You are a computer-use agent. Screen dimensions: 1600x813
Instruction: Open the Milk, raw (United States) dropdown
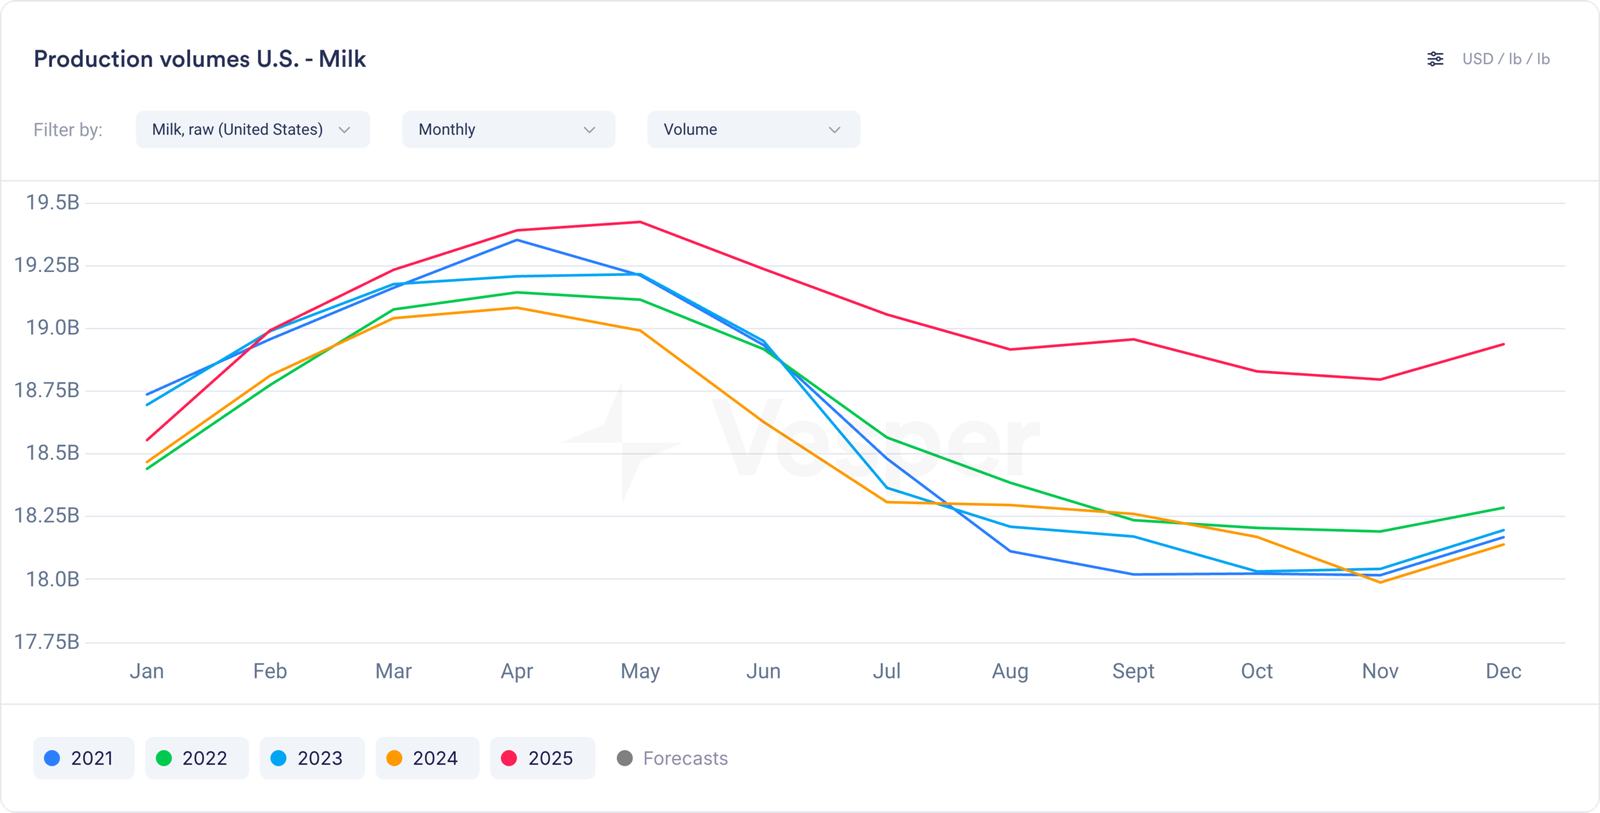(252, 129)
